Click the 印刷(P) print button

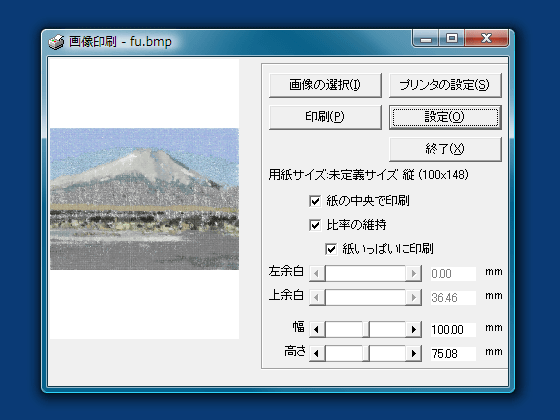pyautogui.click(x=325, y=117)
